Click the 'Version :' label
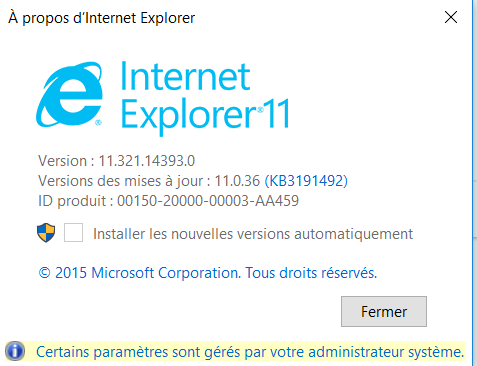This screenshot has height=366, width=477. (x=66, y=161)
